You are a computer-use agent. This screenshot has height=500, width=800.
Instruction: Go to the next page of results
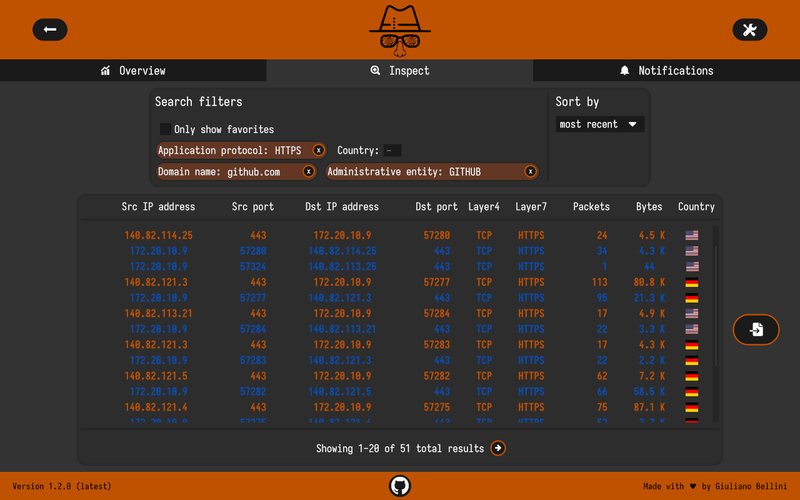point(498,448)
